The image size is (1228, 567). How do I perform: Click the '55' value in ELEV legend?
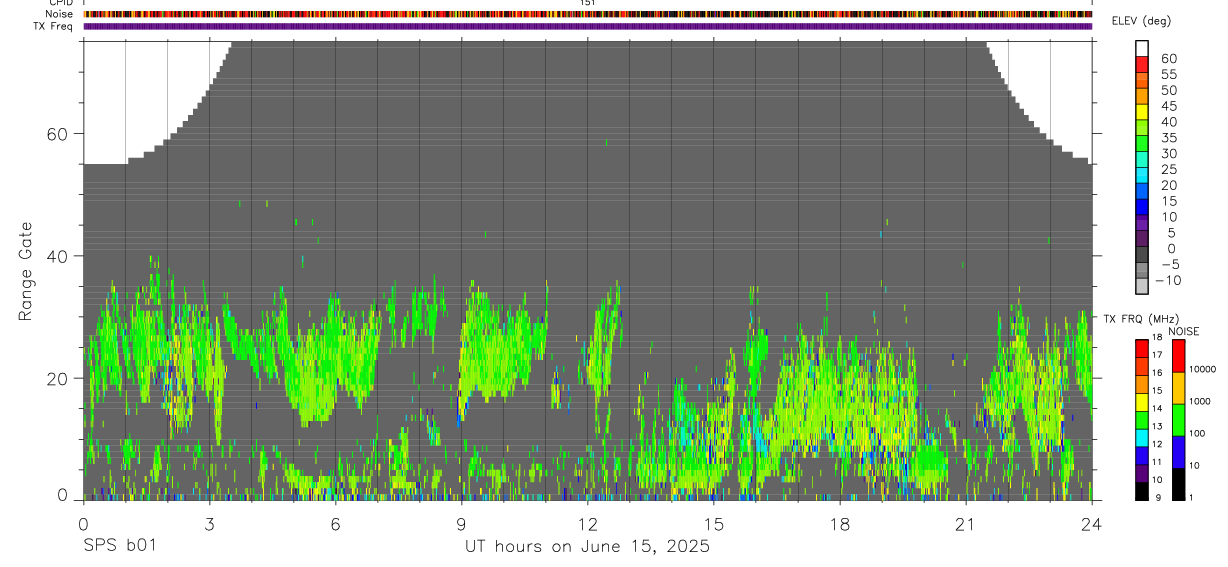click(x=1168, y=74)
